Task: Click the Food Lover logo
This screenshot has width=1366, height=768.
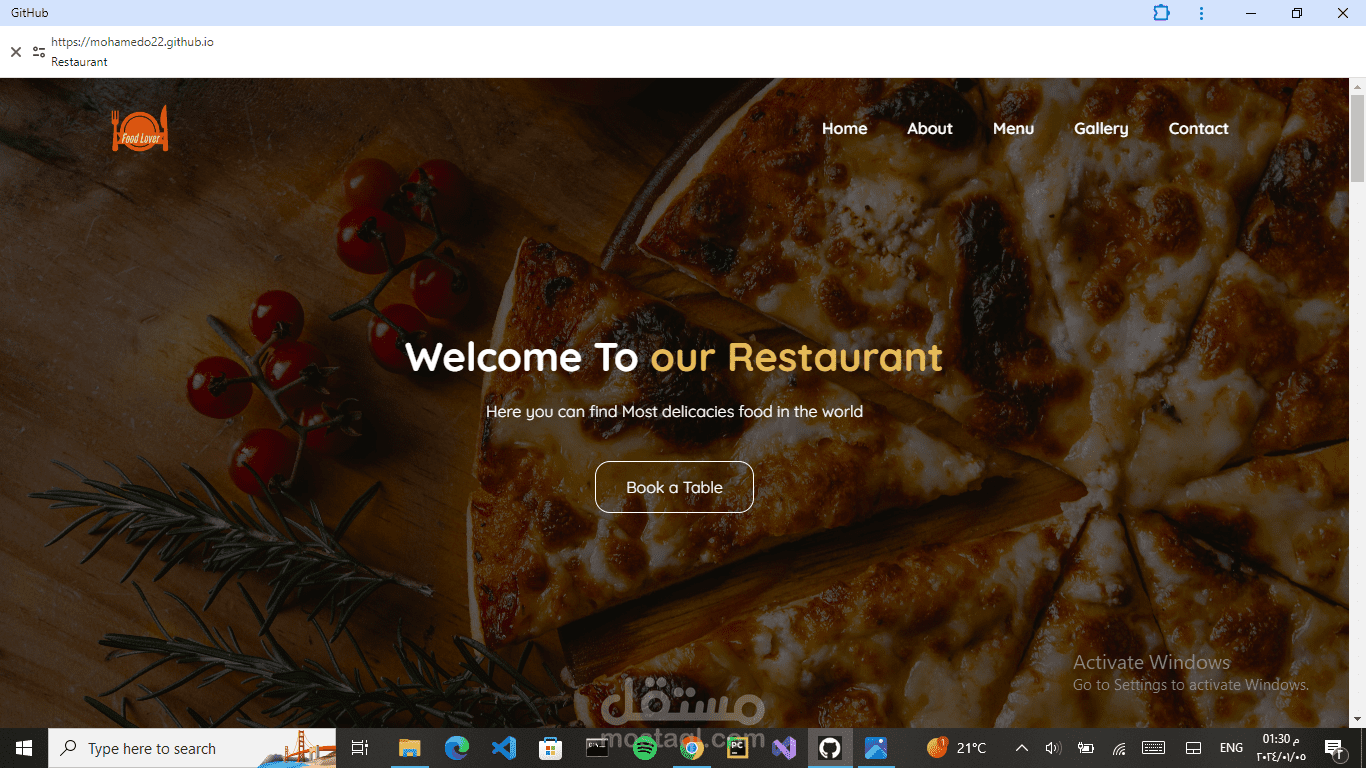Action: pyautogui.click(x=140, y=129)
